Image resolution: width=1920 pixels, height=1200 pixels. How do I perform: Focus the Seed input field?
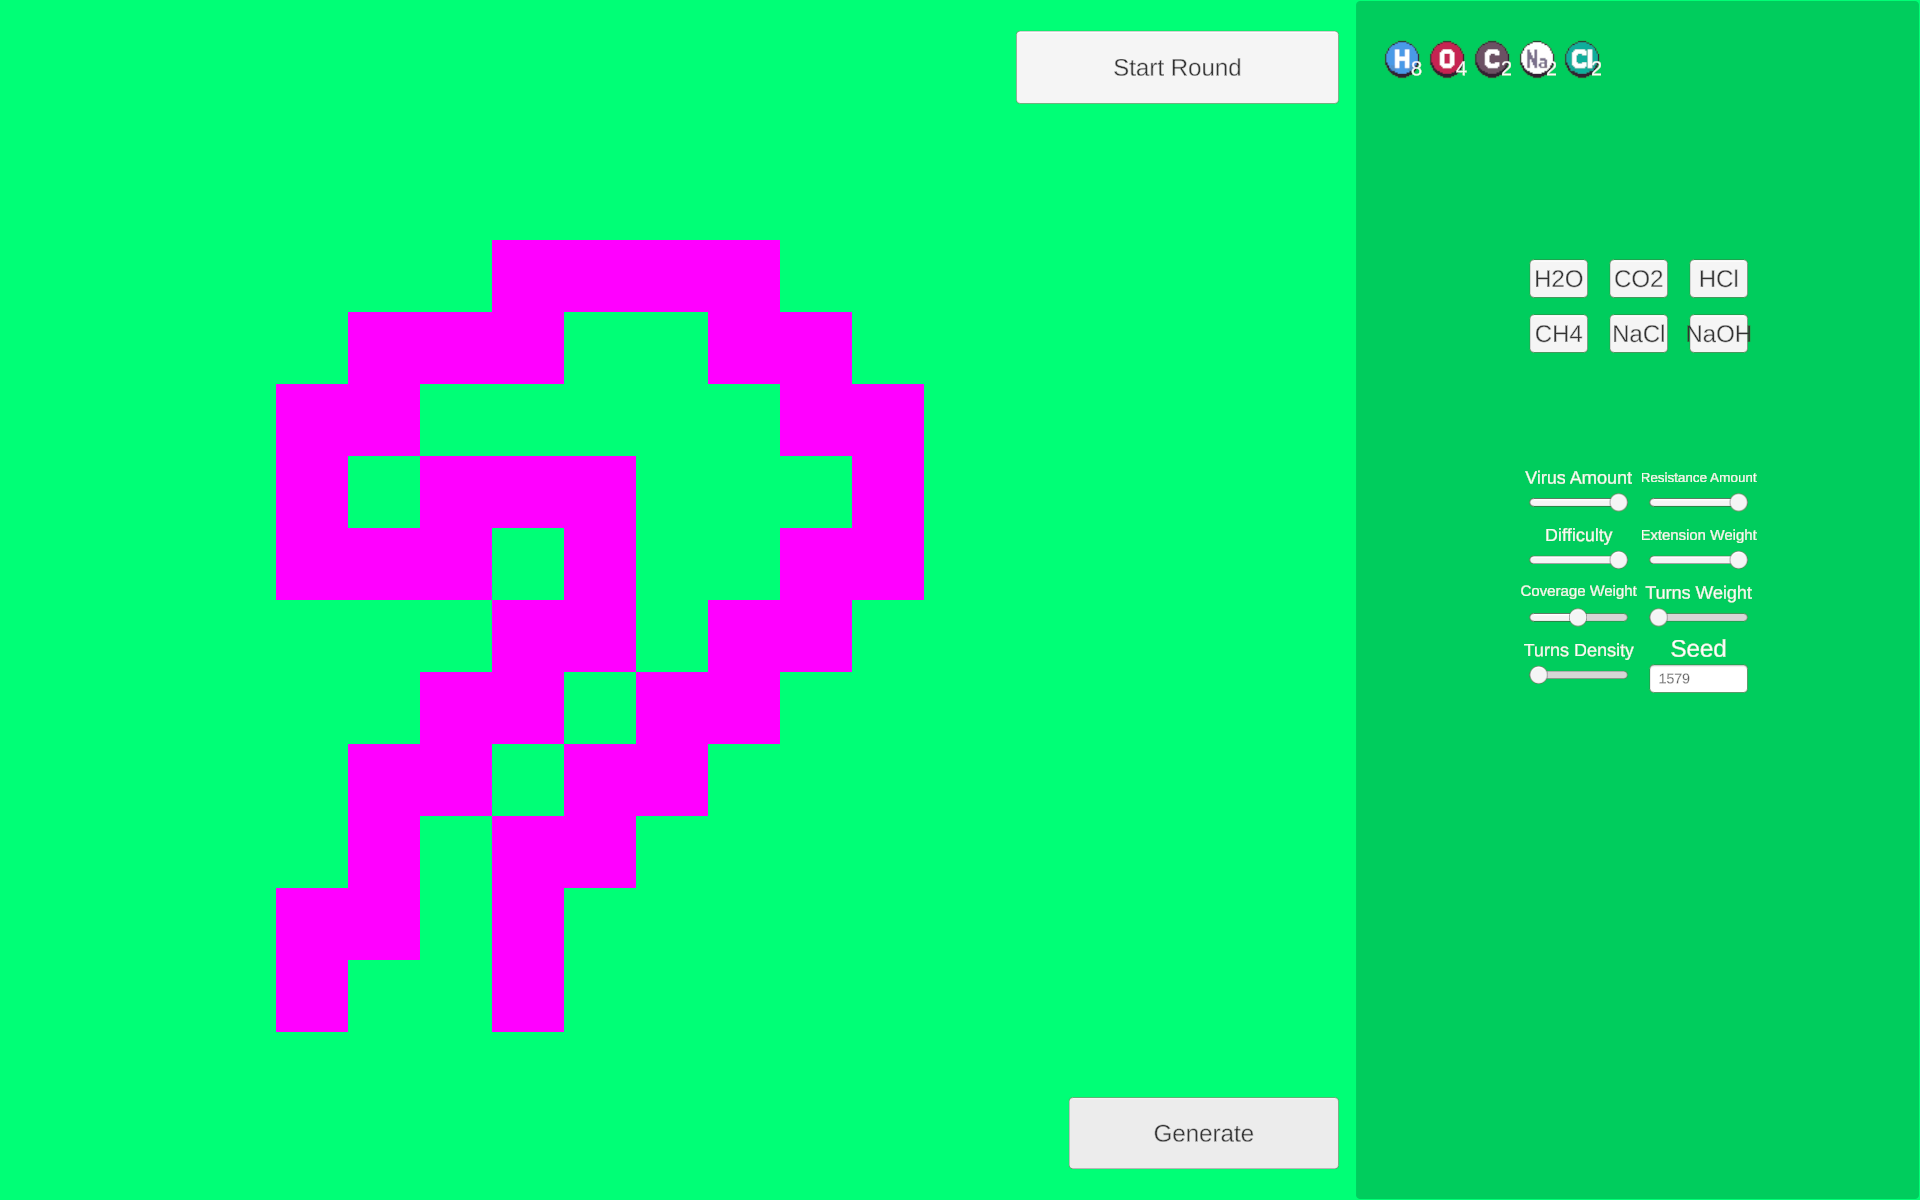1698,679
